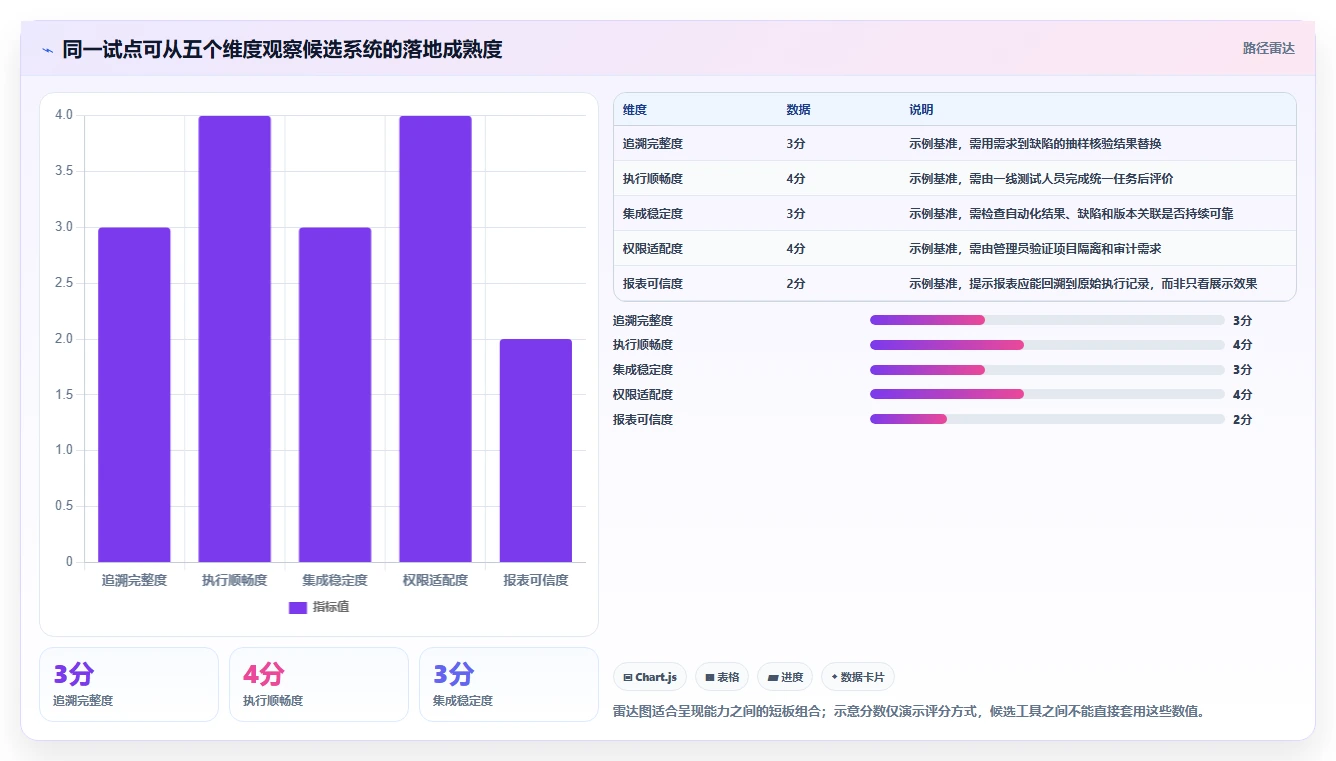Click the 4分 value beside 权限适配度 progress bar
This screenshot has height=761, width=1336.
(1243, 395)
